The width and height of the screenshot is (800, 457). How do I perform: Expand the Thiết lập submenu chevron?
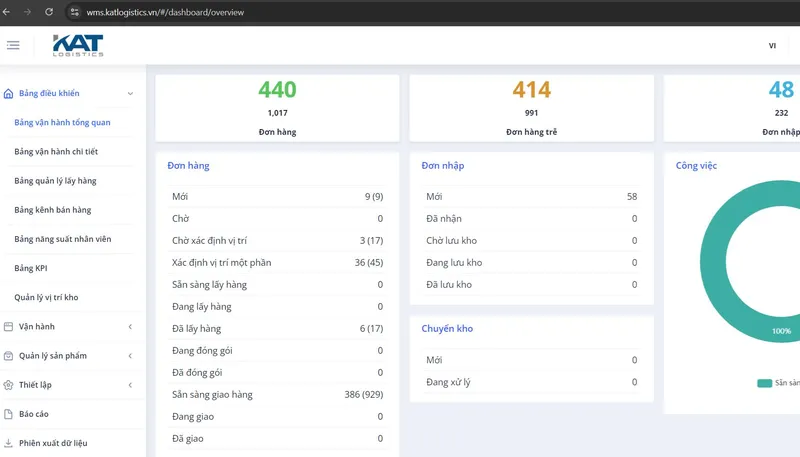tap(130, 385)
